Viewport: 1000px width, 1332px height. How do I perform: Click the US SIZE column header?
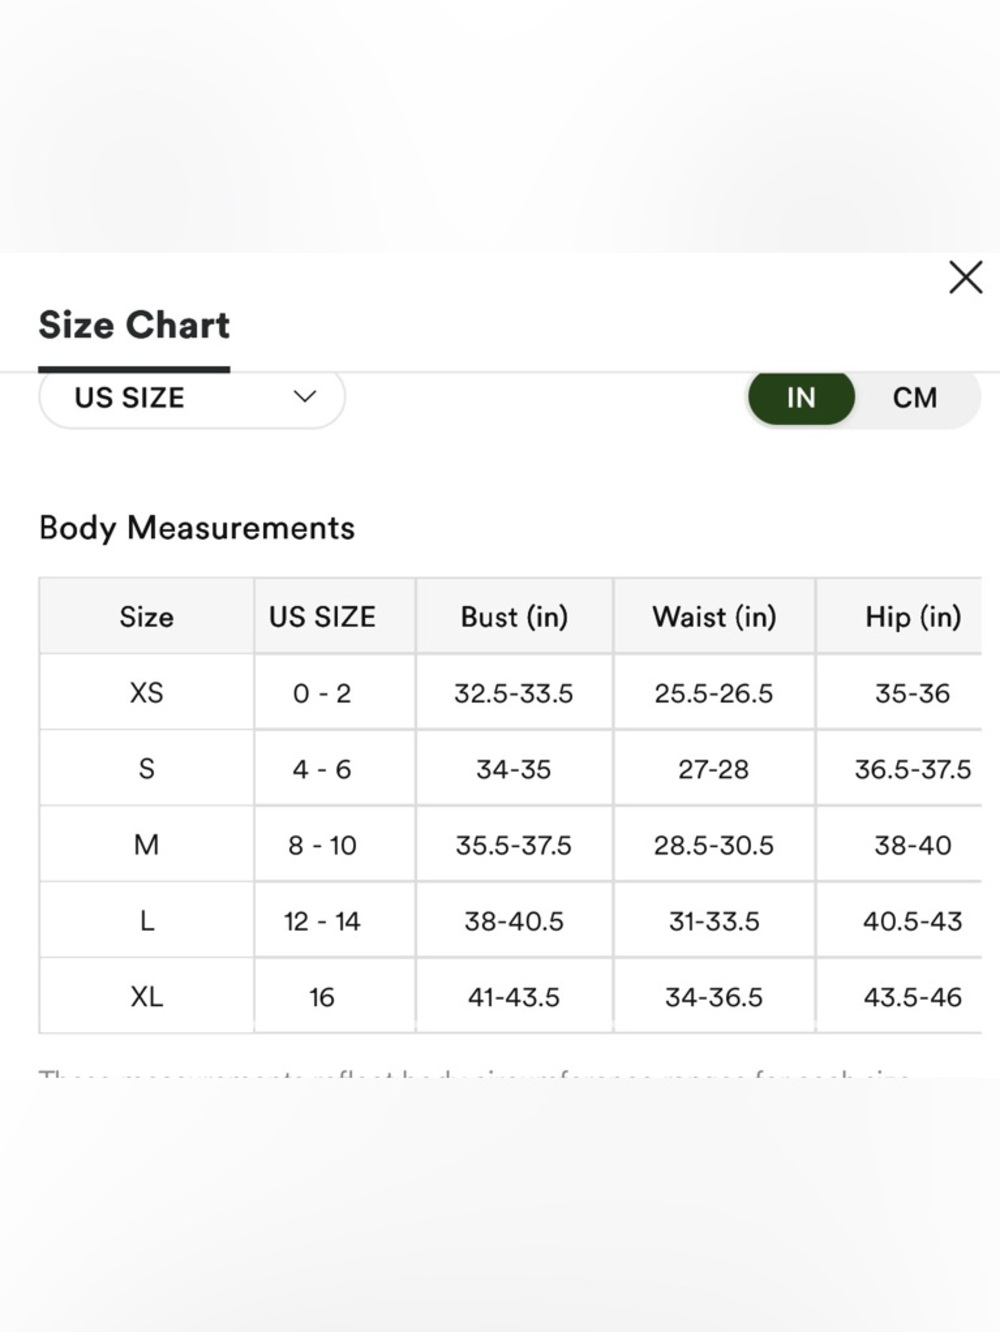[x=322, y=616]
